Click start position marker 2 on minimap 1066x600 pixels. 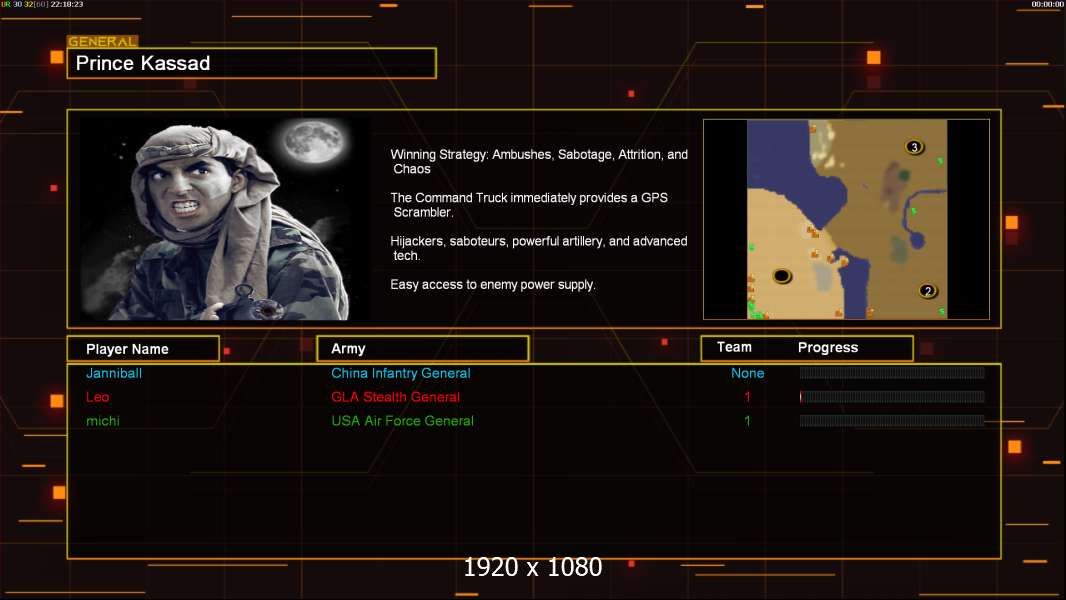click(x=928, y=291)
